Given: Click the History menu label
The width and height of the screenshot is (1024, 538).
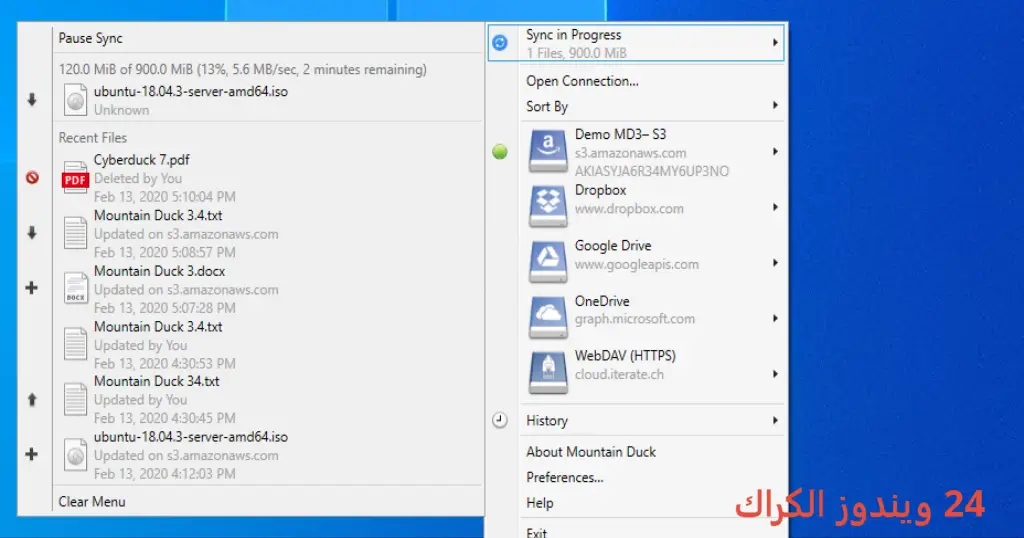Looking at the screenshot, I should [x=547, y=421].
